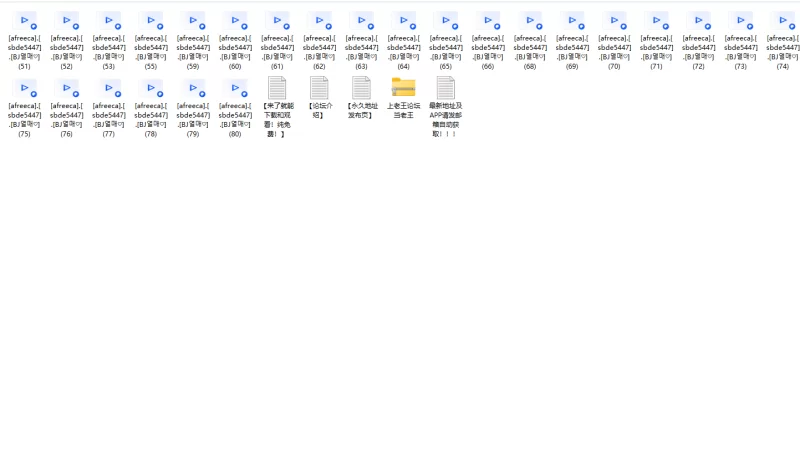
Task: Highlight the video file labeled (61)
Action: [x=277, y=41]
